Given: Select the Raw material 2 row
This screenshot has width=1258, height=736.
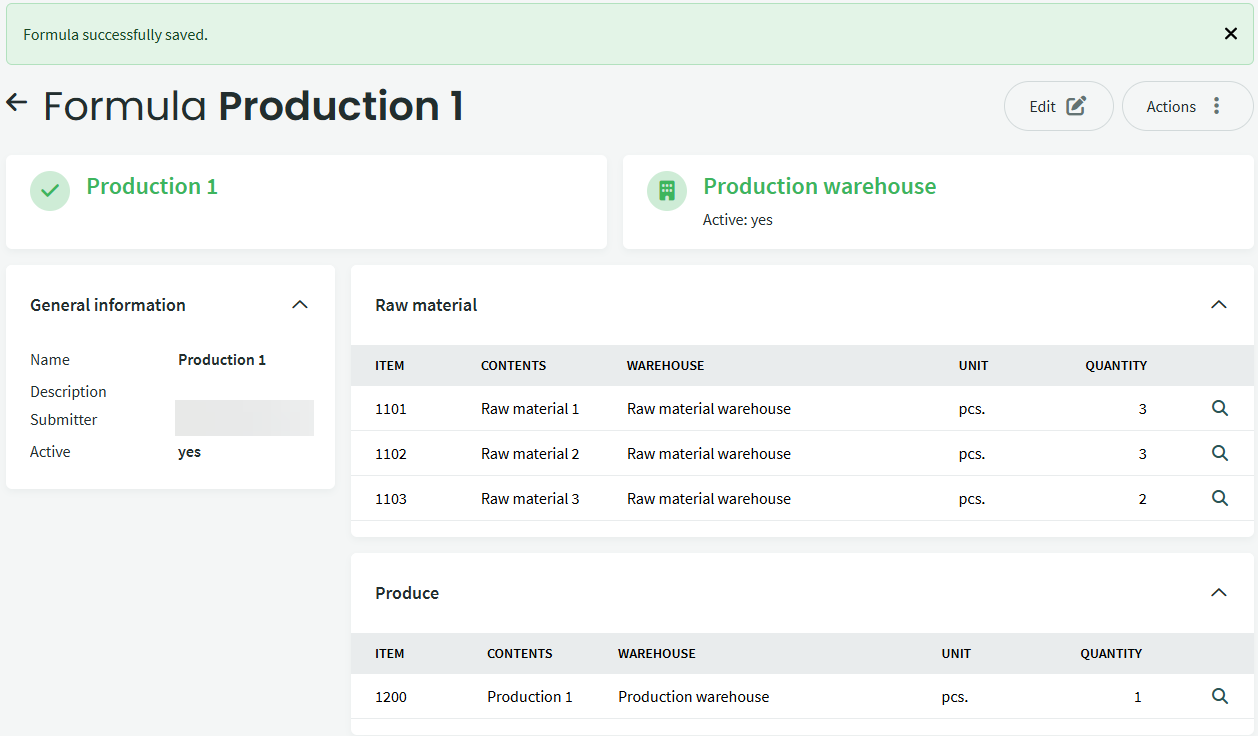Looking at the screenshot, I should (530, 454).
